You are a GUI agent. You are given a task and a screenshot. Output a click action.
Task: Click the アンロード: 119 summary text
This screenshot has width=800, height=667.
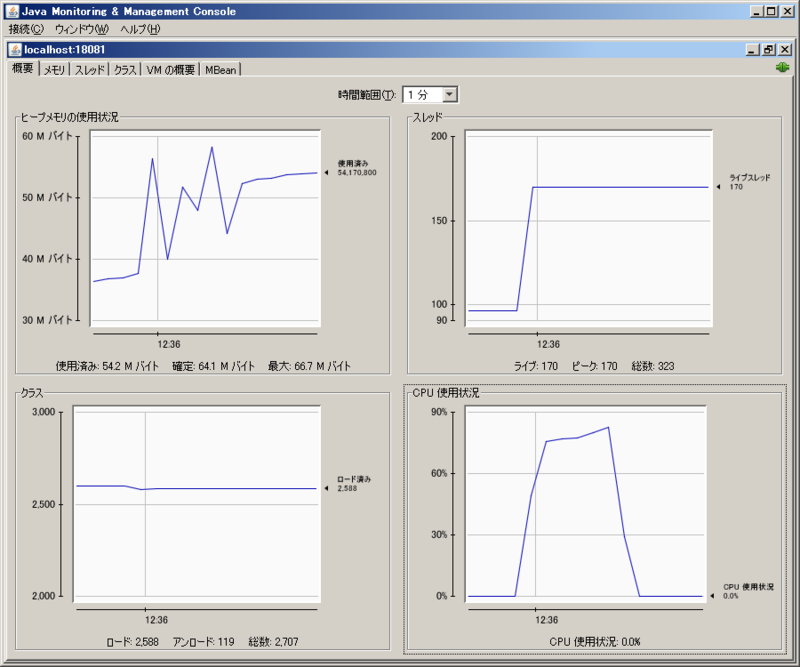pyautogui.click(x=204, y=641)
